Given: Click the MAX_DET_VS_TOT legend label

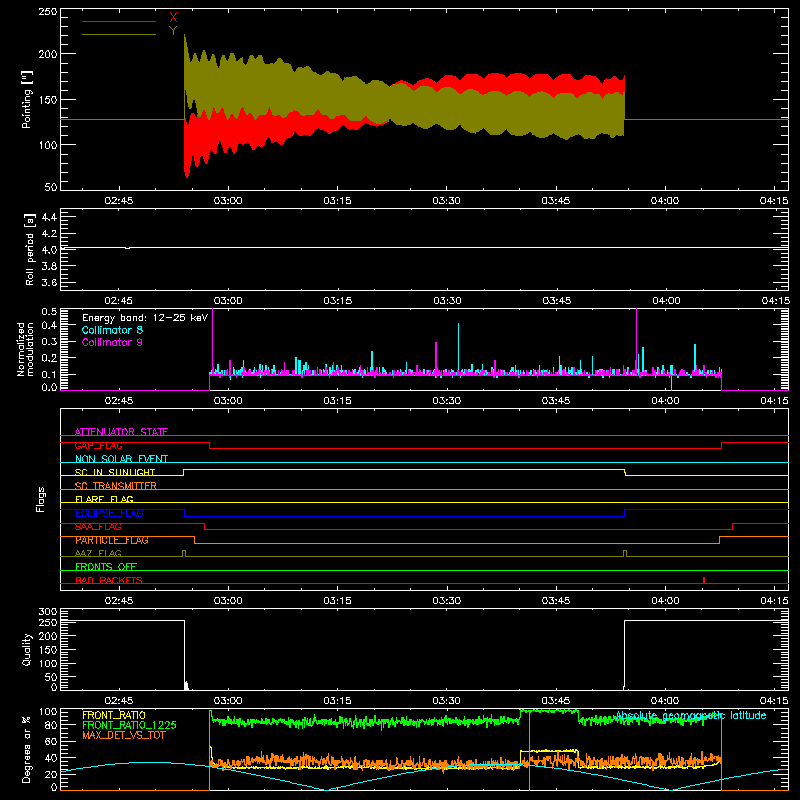Looking at the screenshot, I should pyautogui.click(x=124, y=735).
